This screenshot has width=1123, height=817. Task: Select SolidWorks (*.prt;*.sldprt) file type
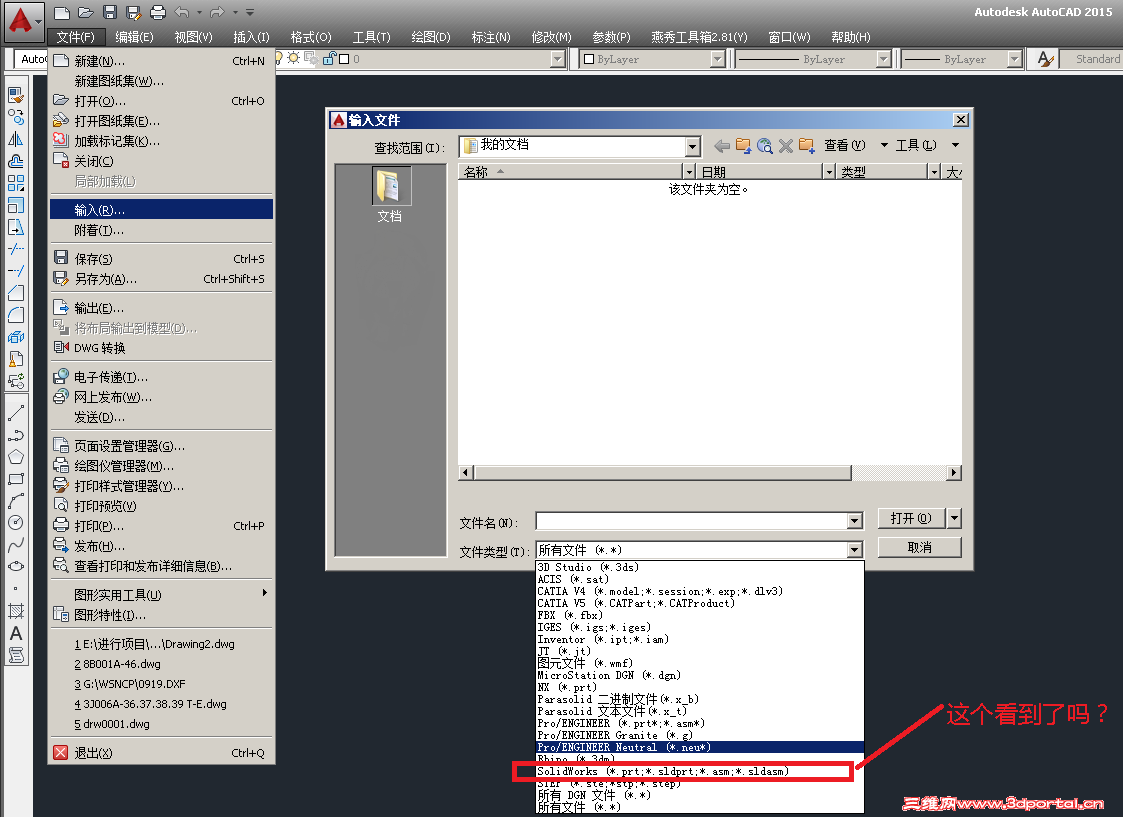tap(700, 771)
